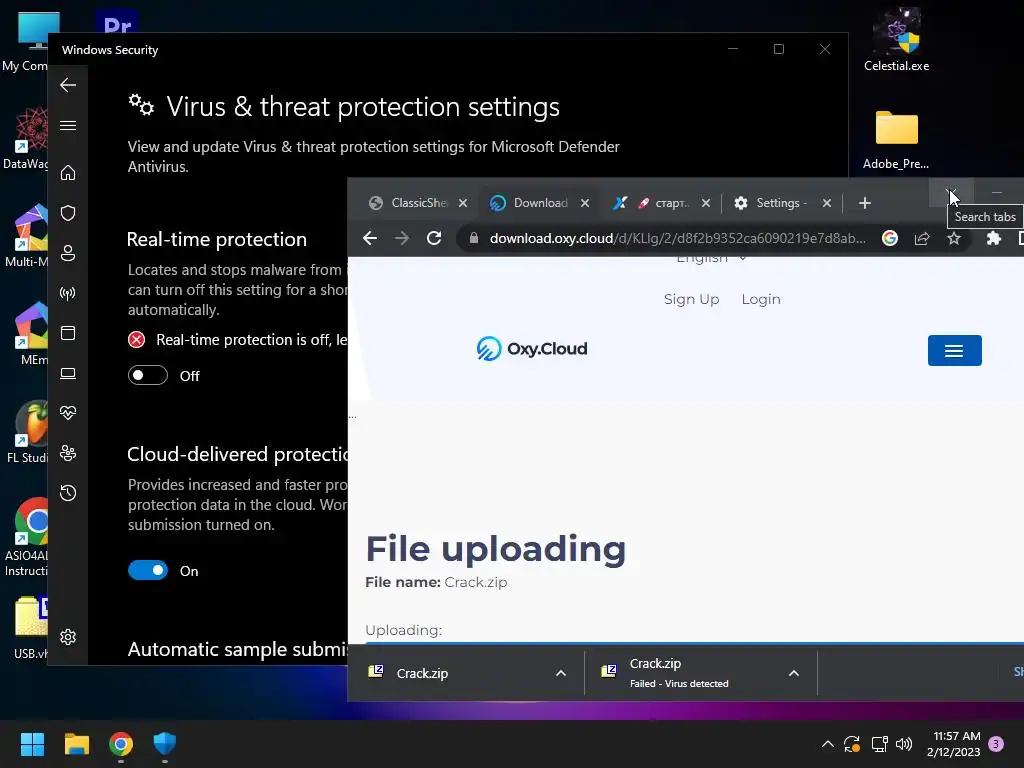Click the Oxy.Cloud logo

[x=532, y=349]
